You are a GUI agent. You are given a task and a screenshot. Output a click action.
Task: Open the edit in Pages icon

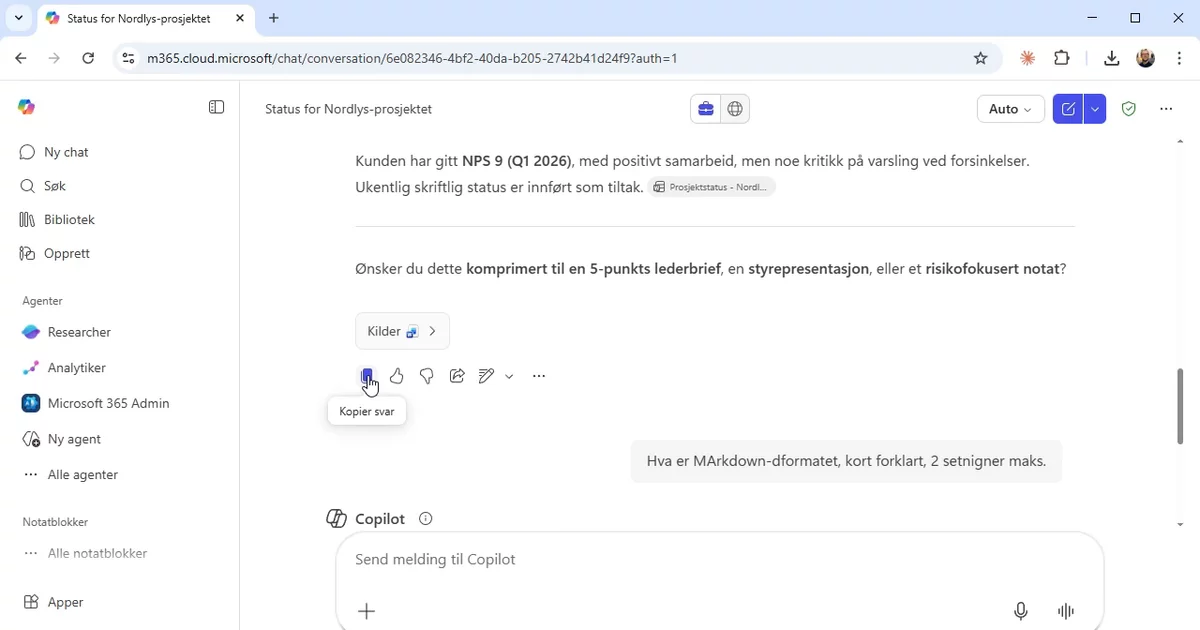487,376
